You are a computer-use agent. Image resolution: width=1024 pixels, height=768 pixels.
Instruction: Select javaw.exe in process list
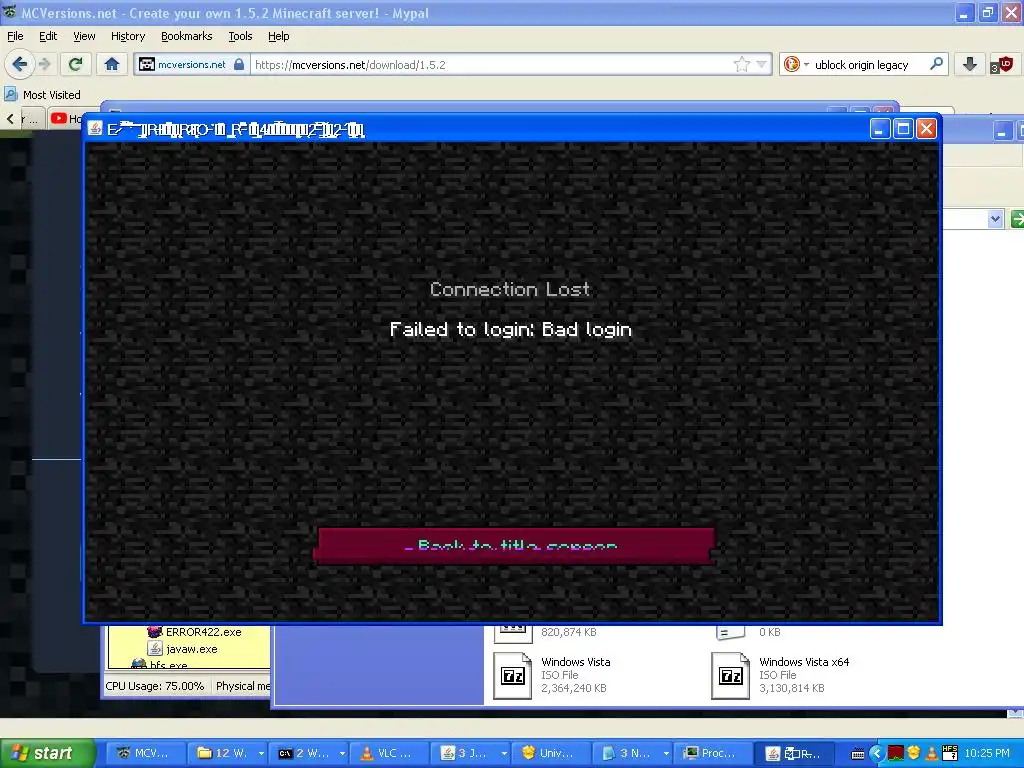coord(183,648)
